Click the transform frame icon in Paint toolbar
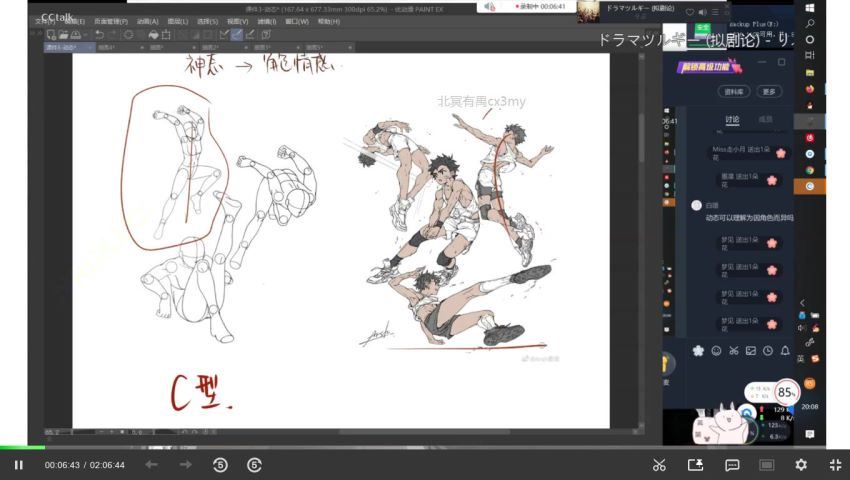 click(166, 35)
